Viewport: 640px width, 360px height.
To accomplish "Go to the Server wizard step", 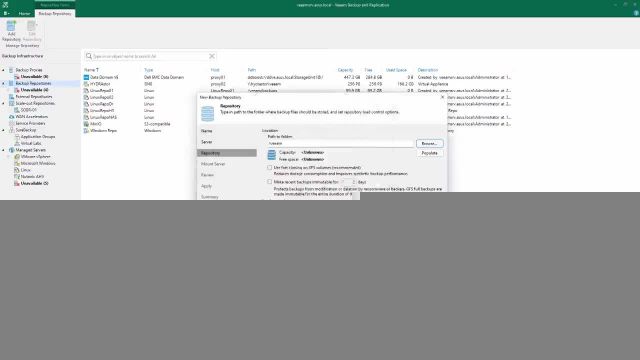I will [207, 142].
